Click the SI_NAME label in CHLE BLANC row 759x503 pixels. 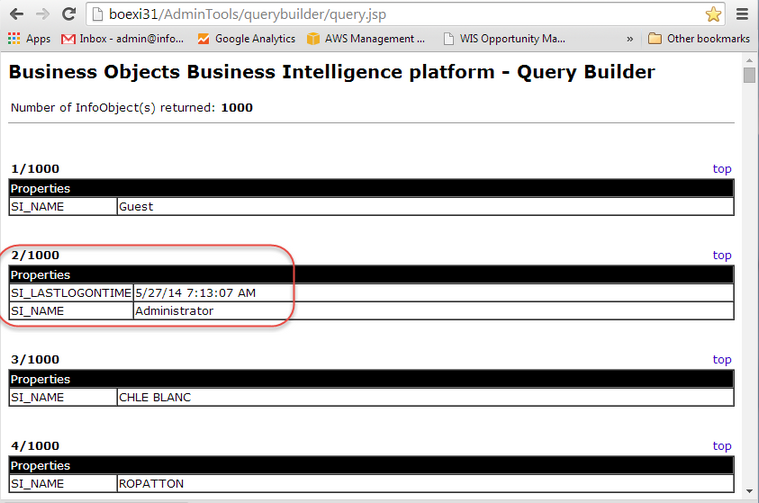pyautogui.click(x=37, y=397)
